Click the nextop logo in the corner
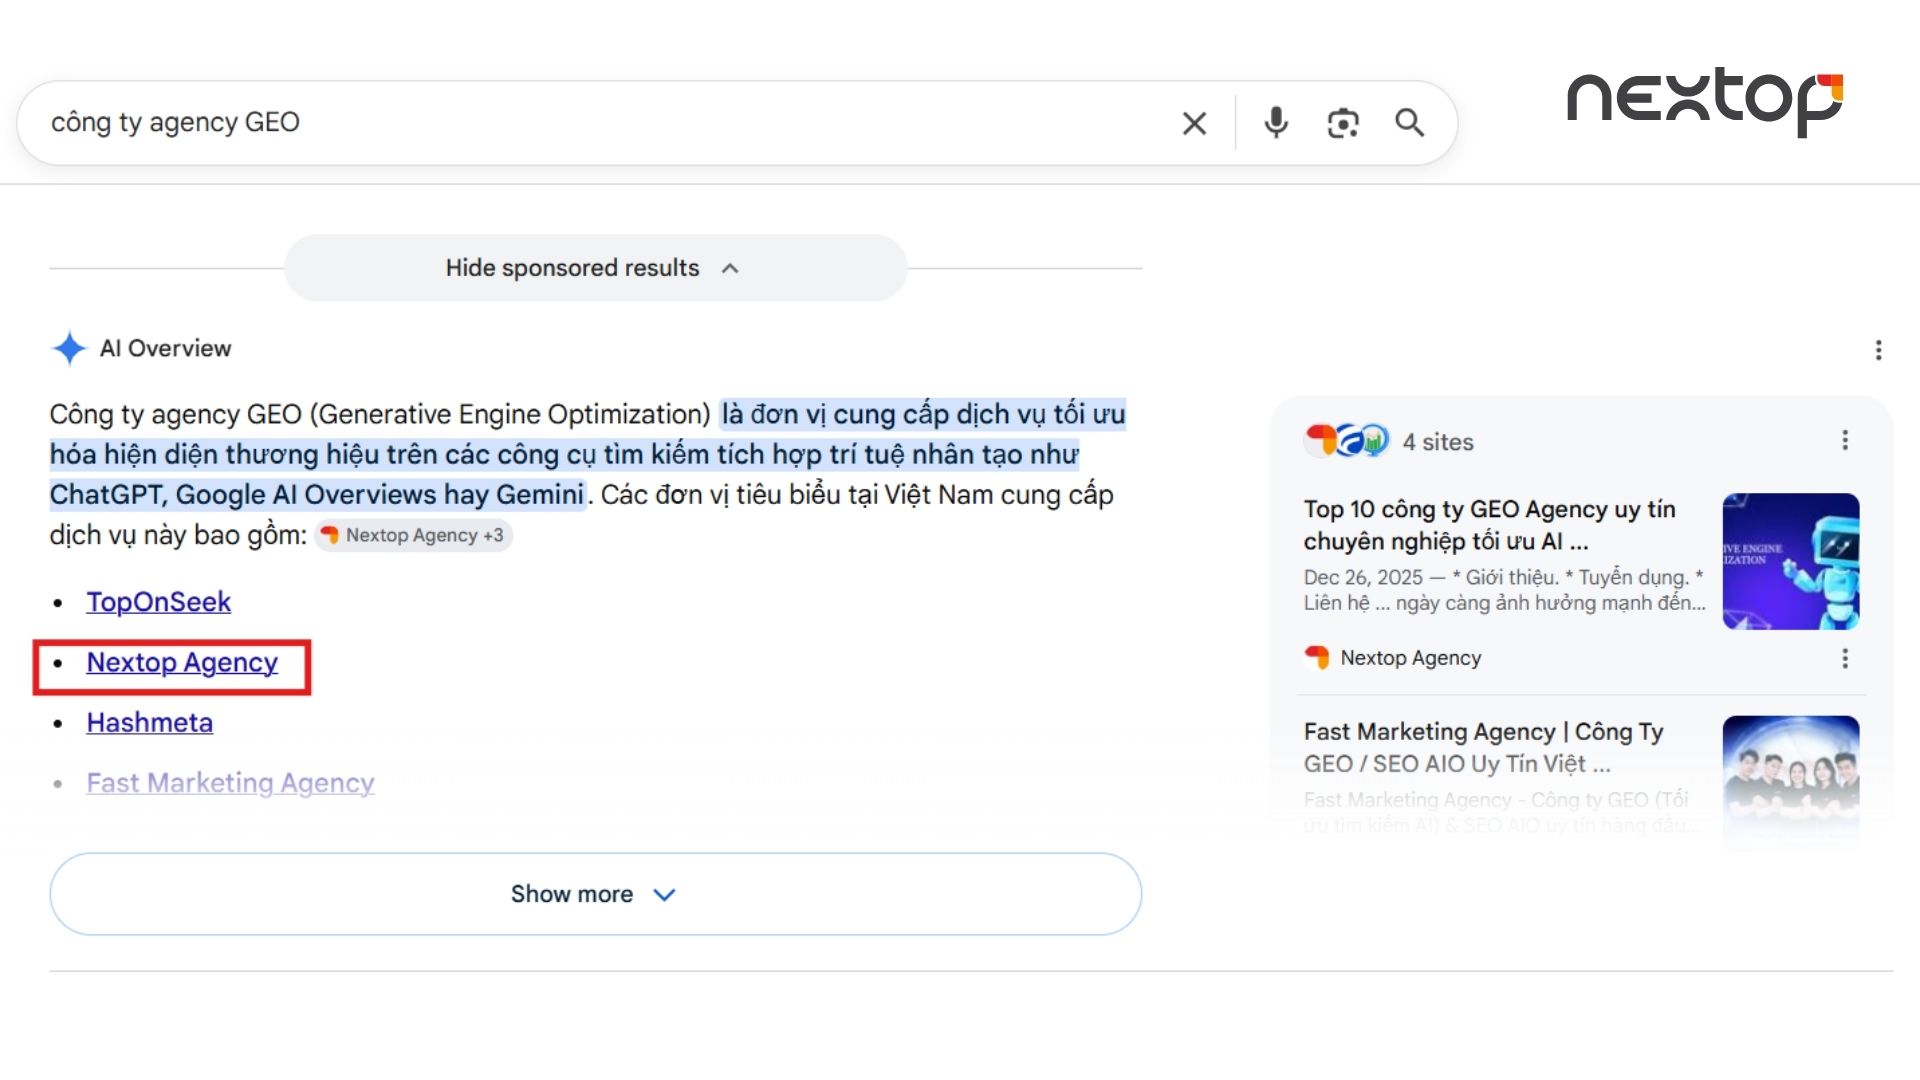The width and height of the screenshot is (1920, 1080). tap(1705, 101)
